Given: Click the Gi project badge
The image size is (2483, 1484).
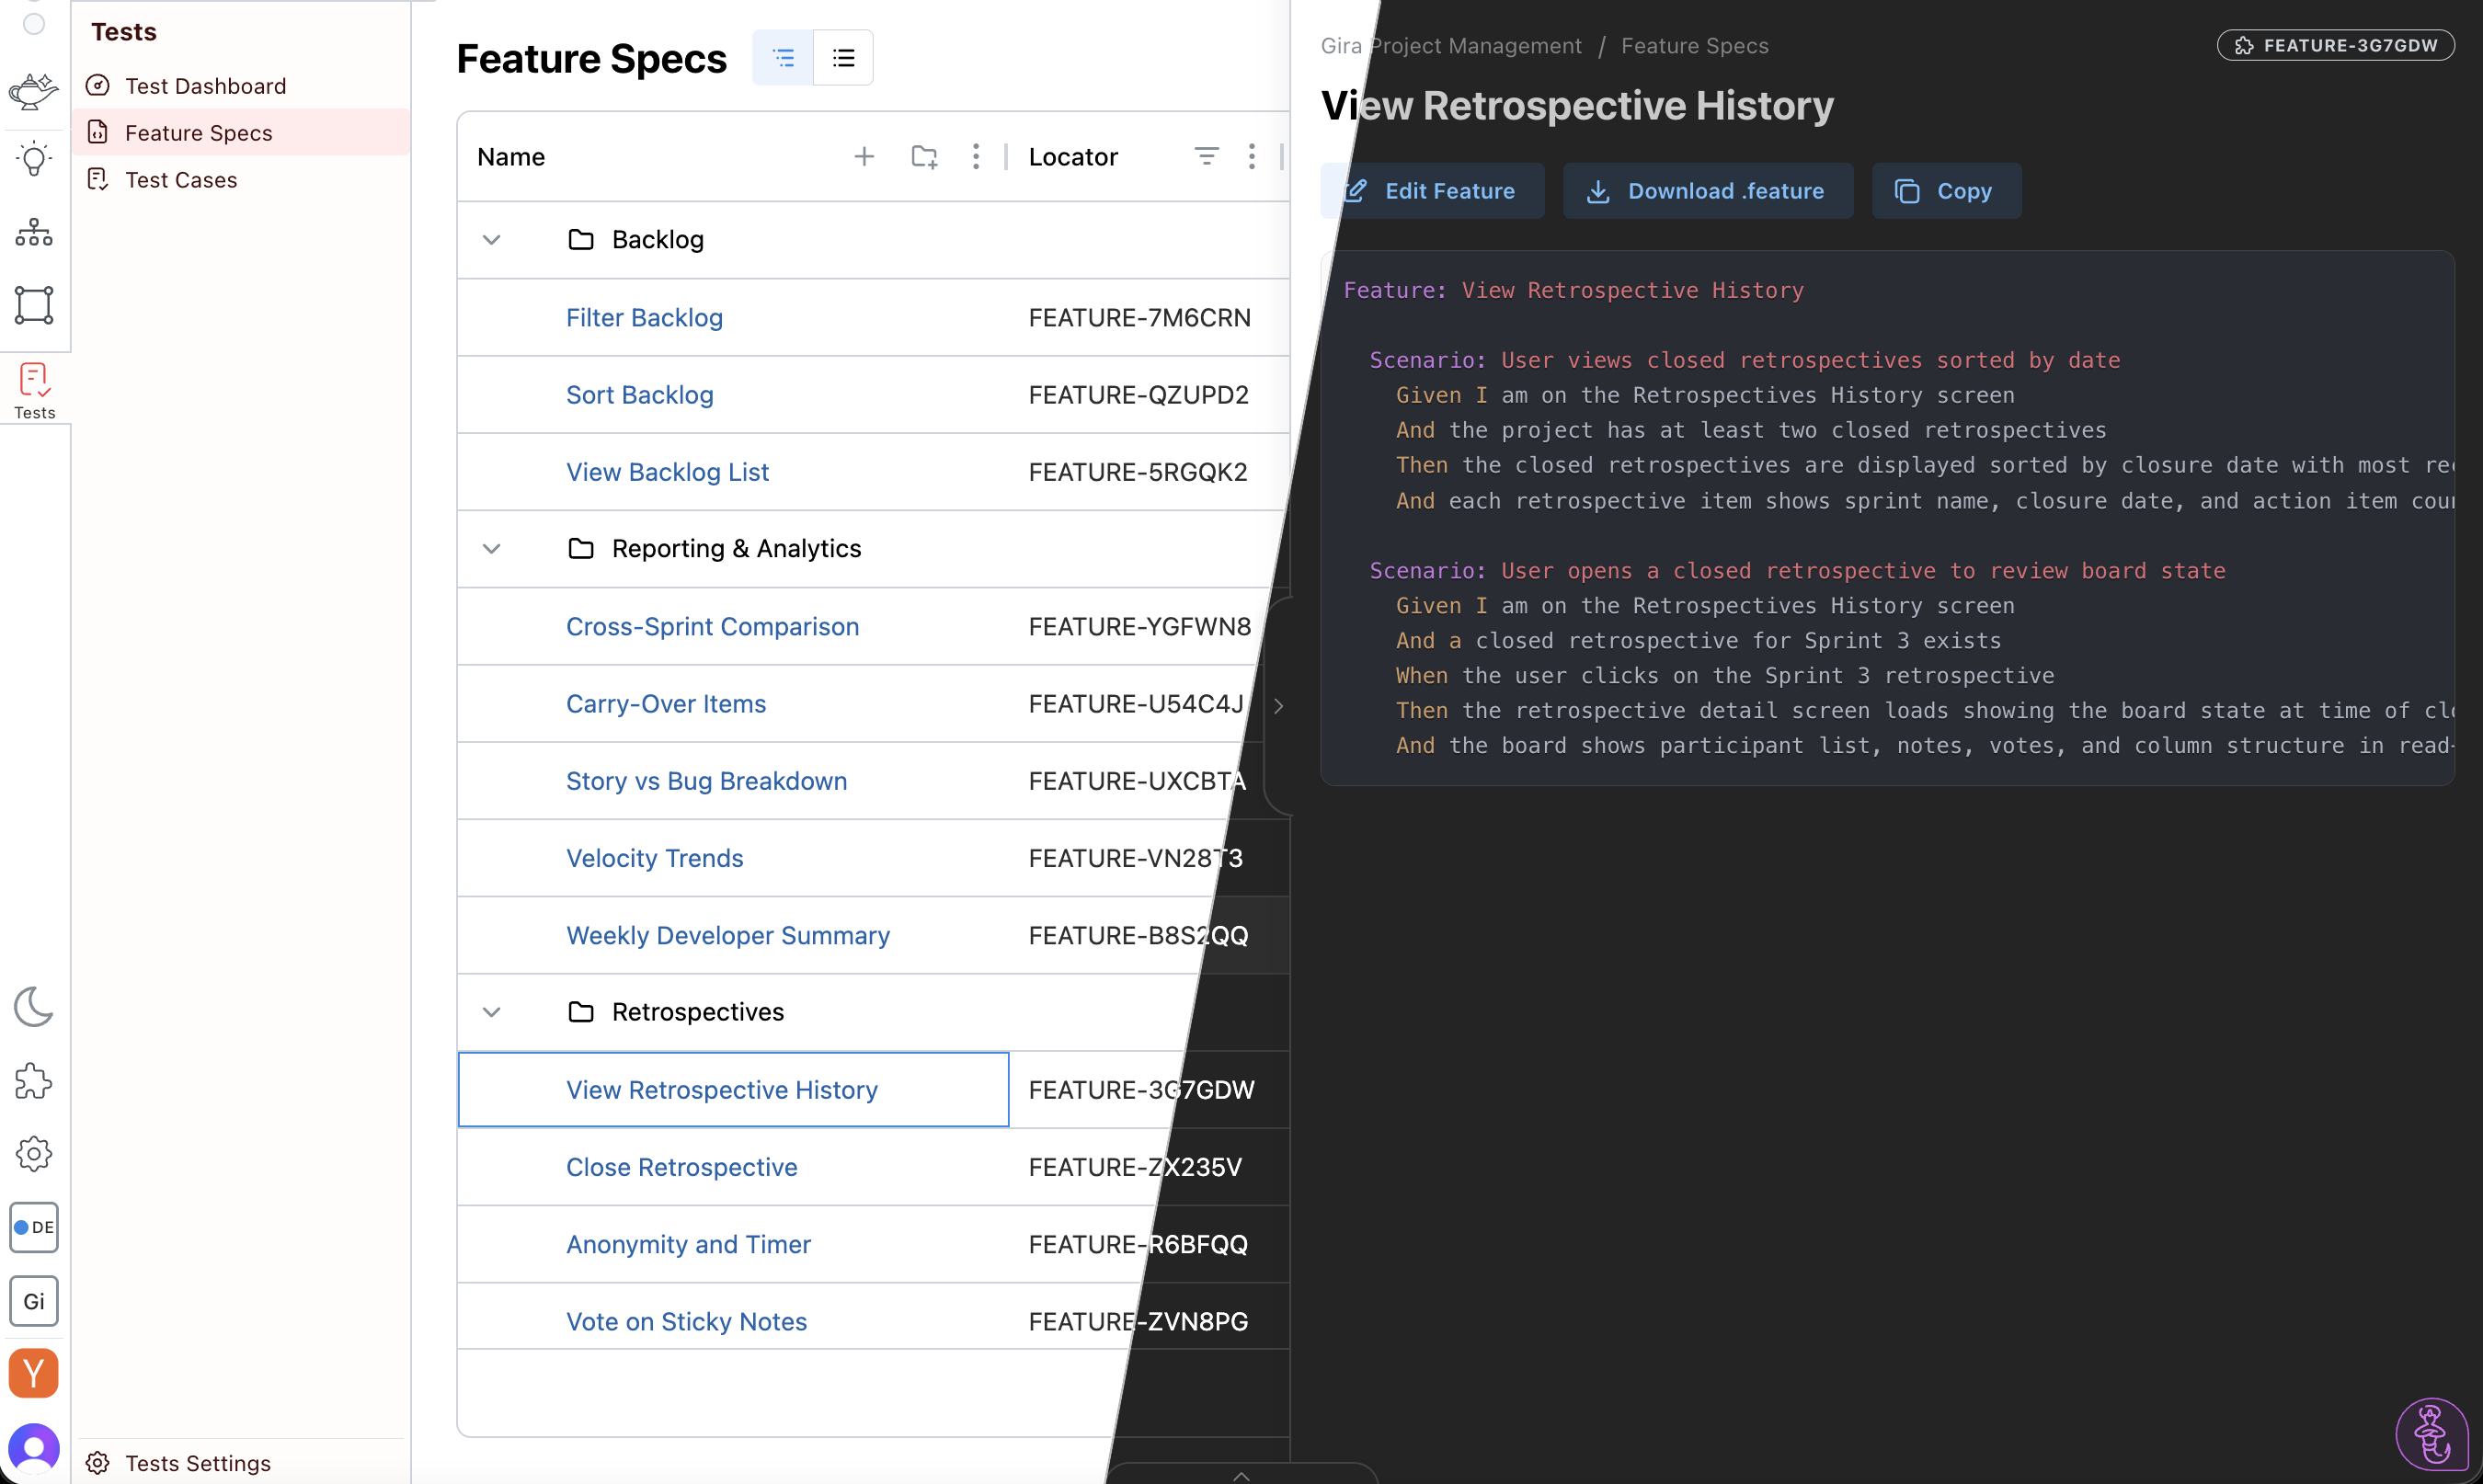Looking at the screenshot, I should 34,1301.
